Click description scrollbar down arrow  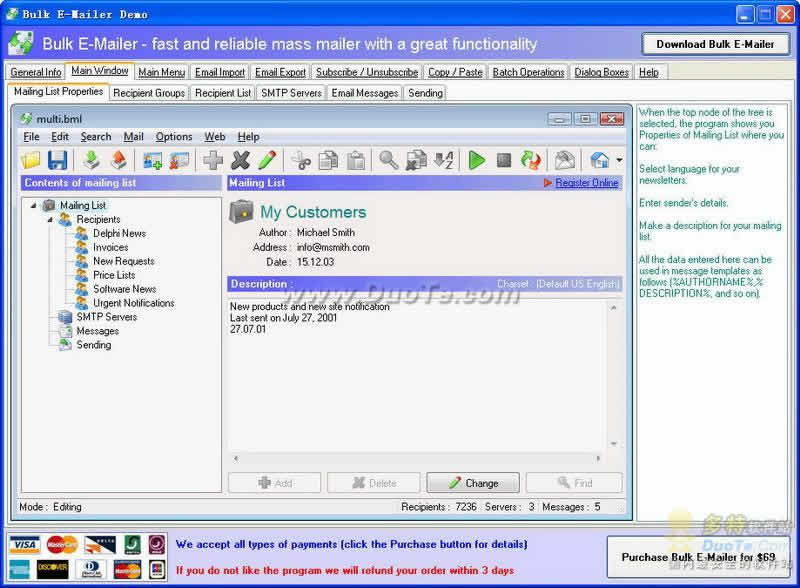(x=614, y=444)
